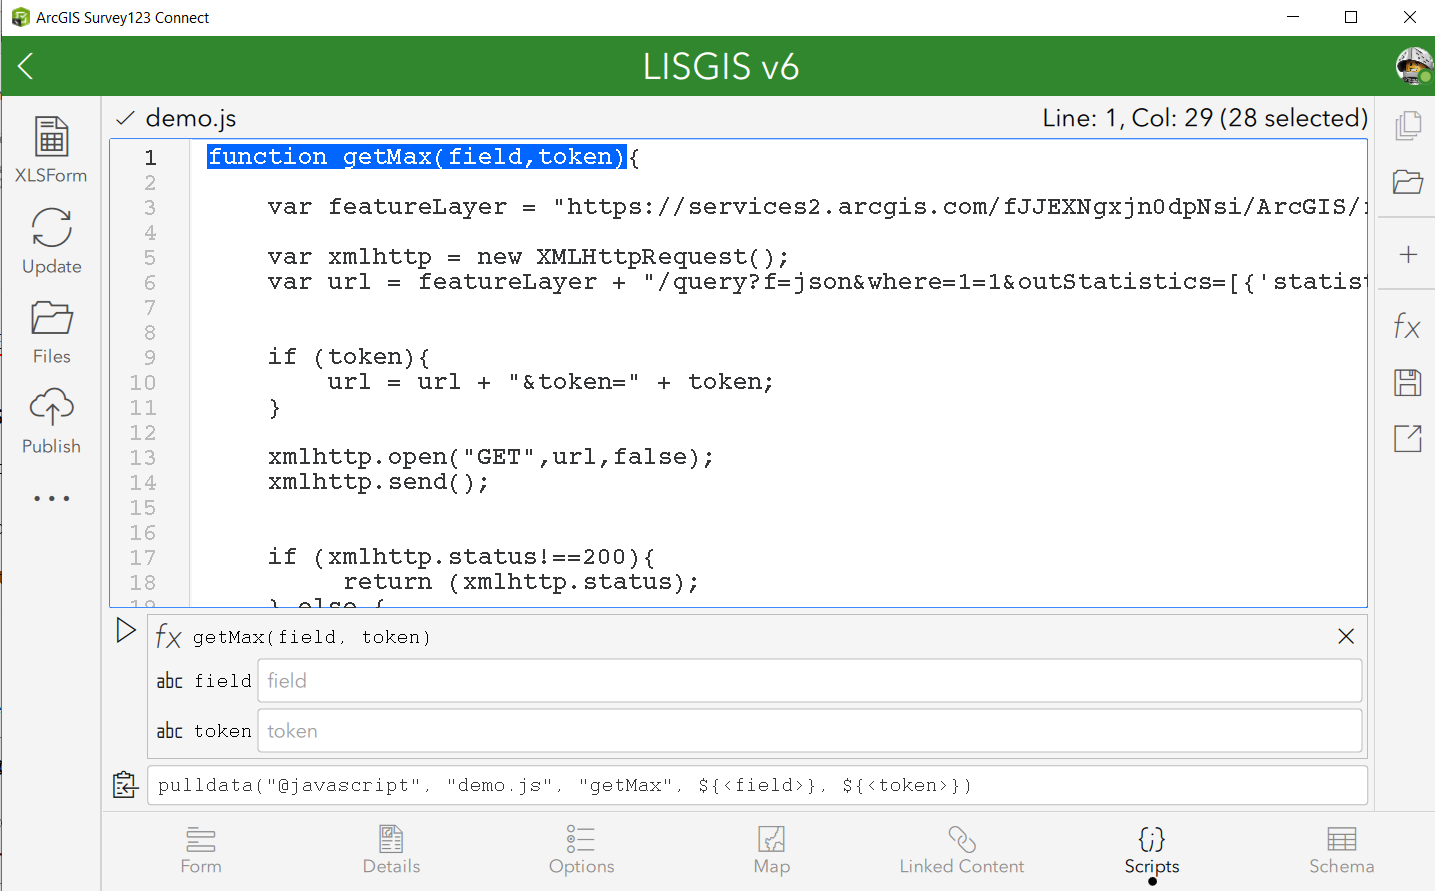
Task: Publish the survey
Action: tap(51, 421)
